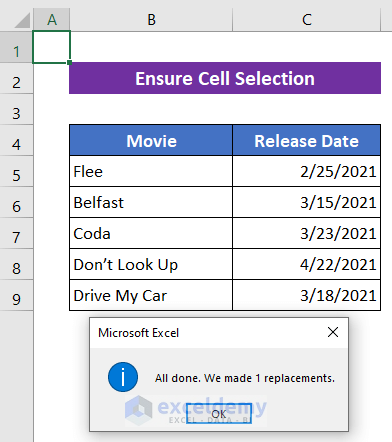Screen dimensions: 392x442
Task: Click the date 3/23/2021 cell
Action: [x=306, y=233]
